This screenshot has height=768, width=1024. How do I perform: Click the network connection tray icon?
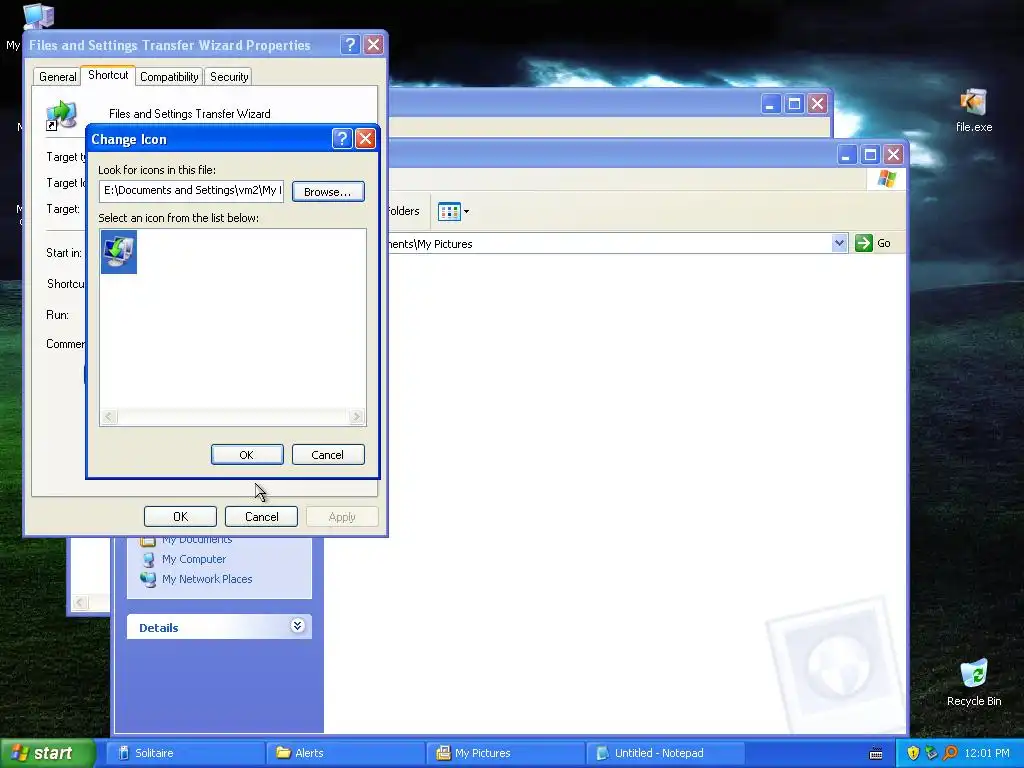pos(931,753)
